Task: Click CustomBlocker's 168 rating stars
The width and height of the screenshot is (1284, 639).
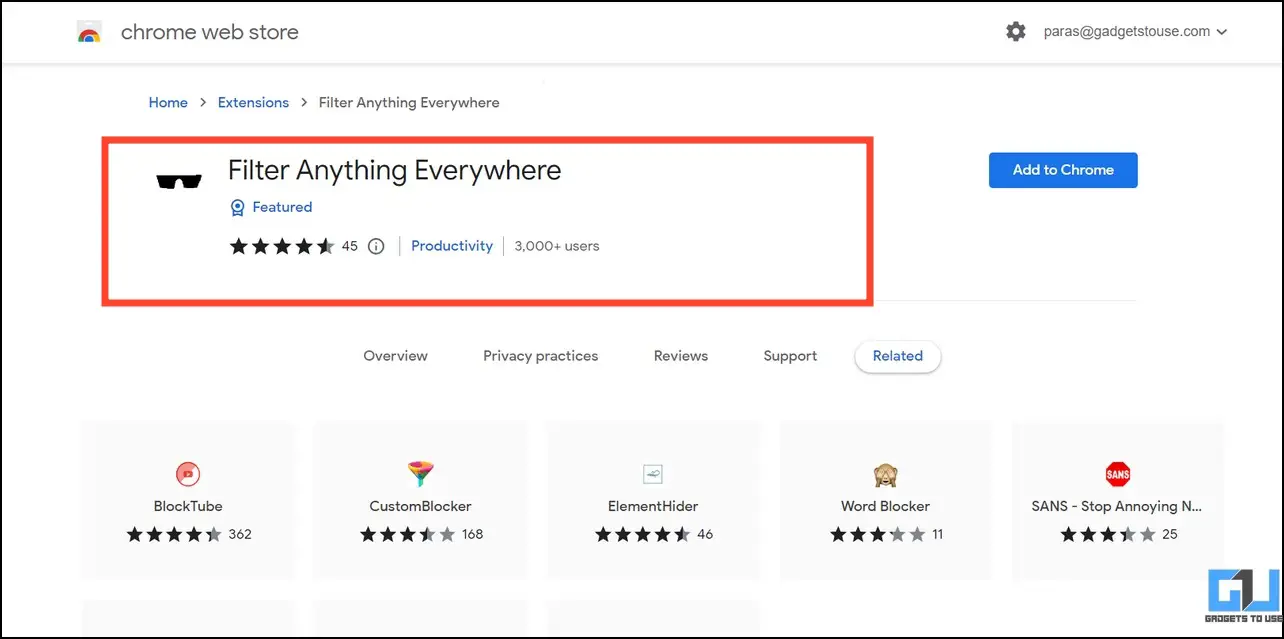Action: click(407, 535)
